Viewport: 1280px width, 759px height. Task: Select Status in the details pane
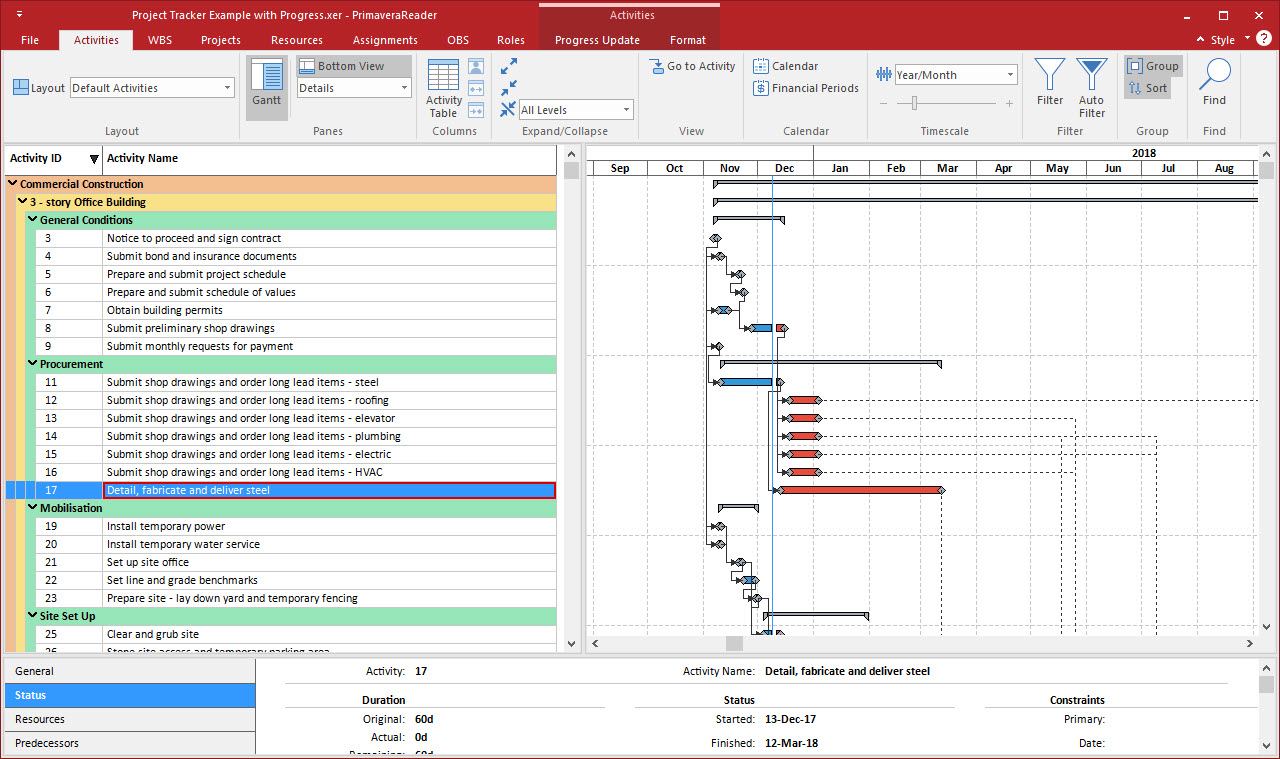tap(130, 695)
